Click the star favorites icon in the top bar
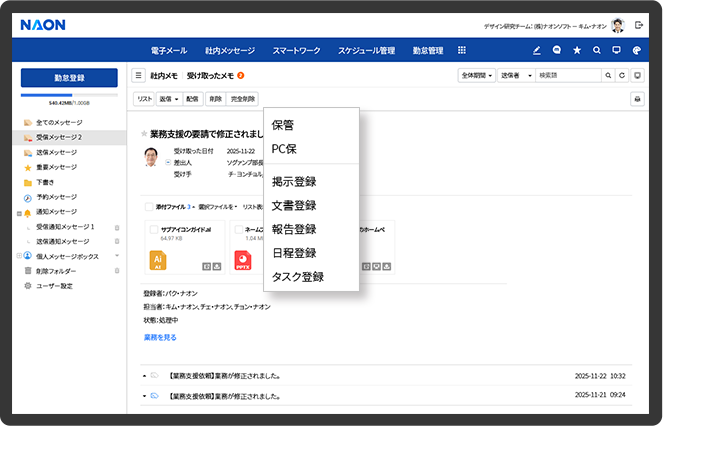Screen dimensions: 710x460 (x=576, y=50)
